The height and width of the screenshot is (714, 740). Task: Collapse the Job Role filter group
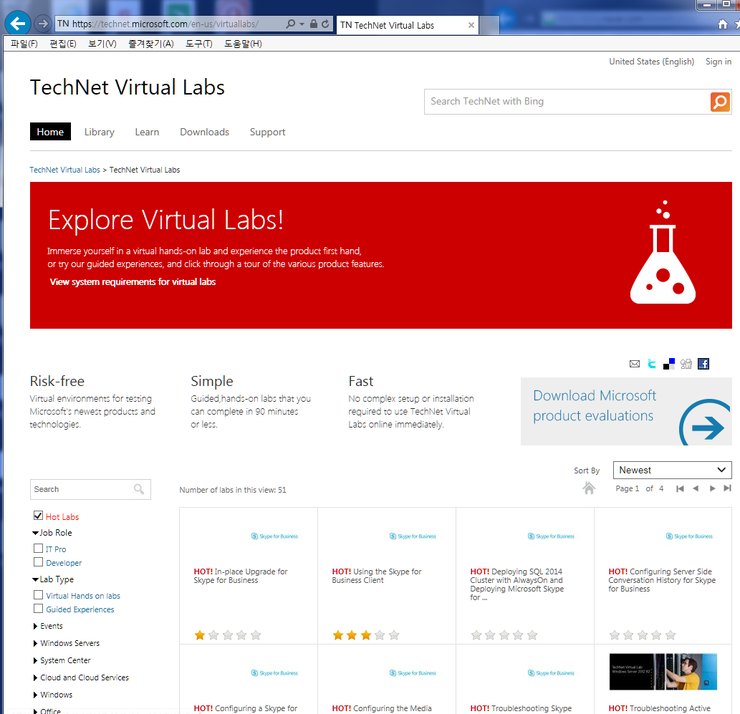pos(35,533)
